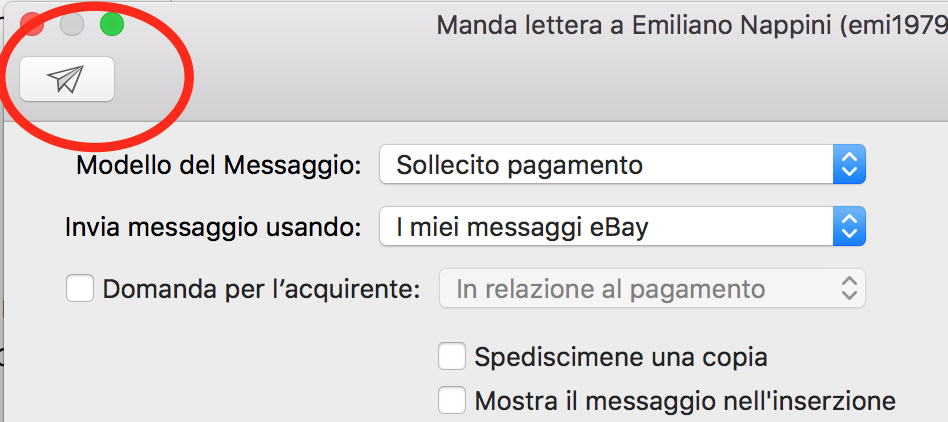The height and width of the screenshot is (422, 948).
Task: Zoom the window with the green button
Action: pos(111,25)
